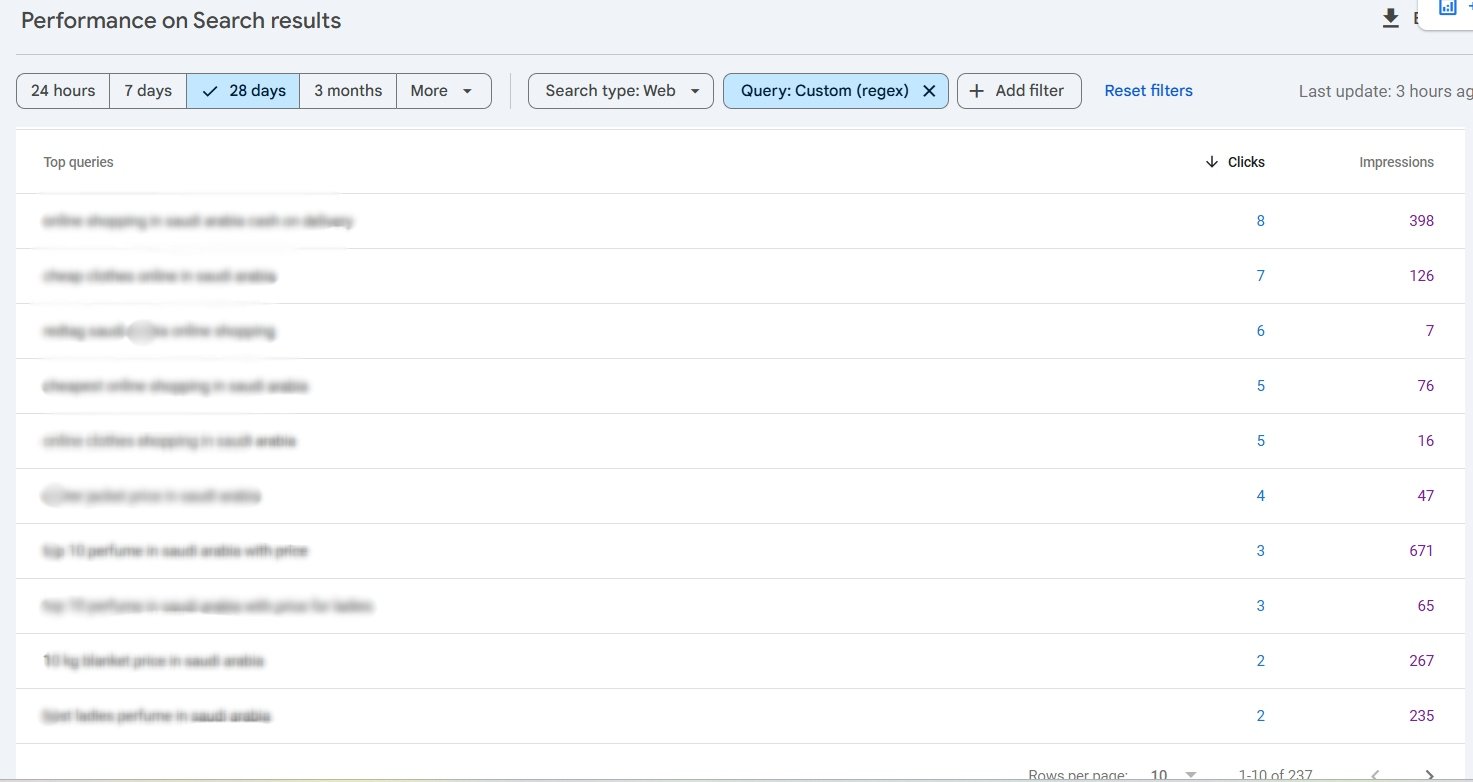This screenshot has height=782, width=1473.
Task: Sort table by Impressions column
Action: coord(1396,162)
